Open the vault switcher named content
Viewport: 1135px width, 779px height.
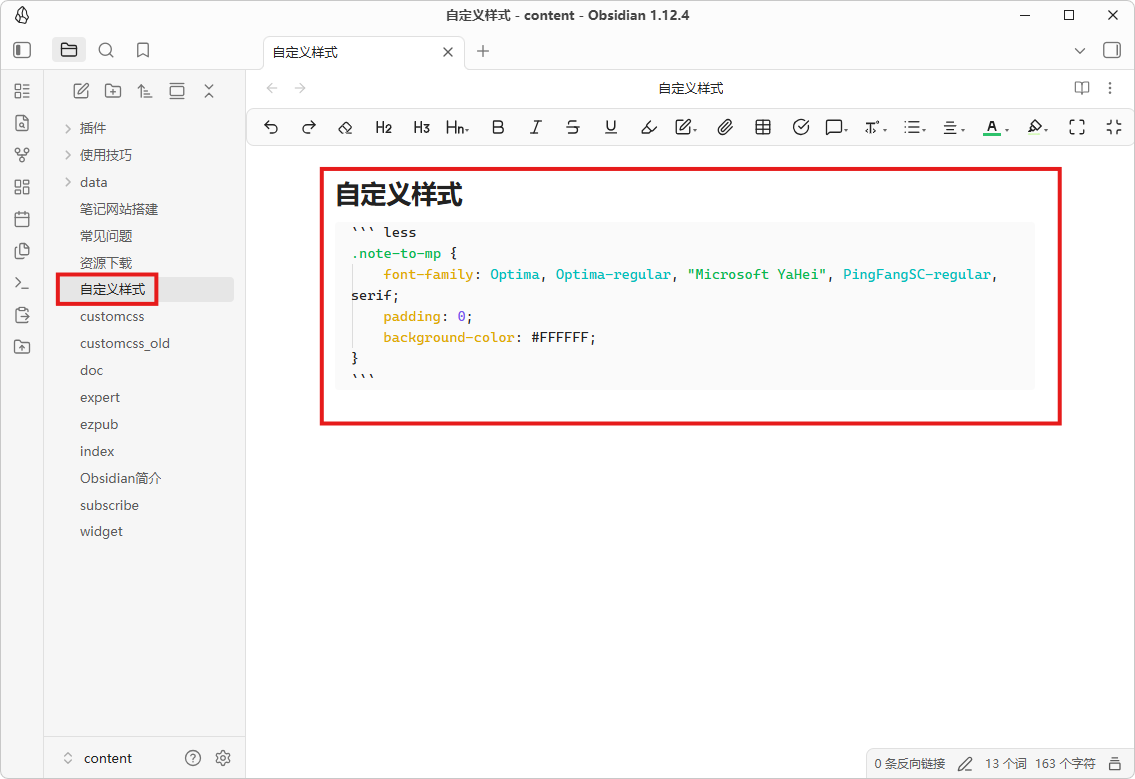click(98, 758)
